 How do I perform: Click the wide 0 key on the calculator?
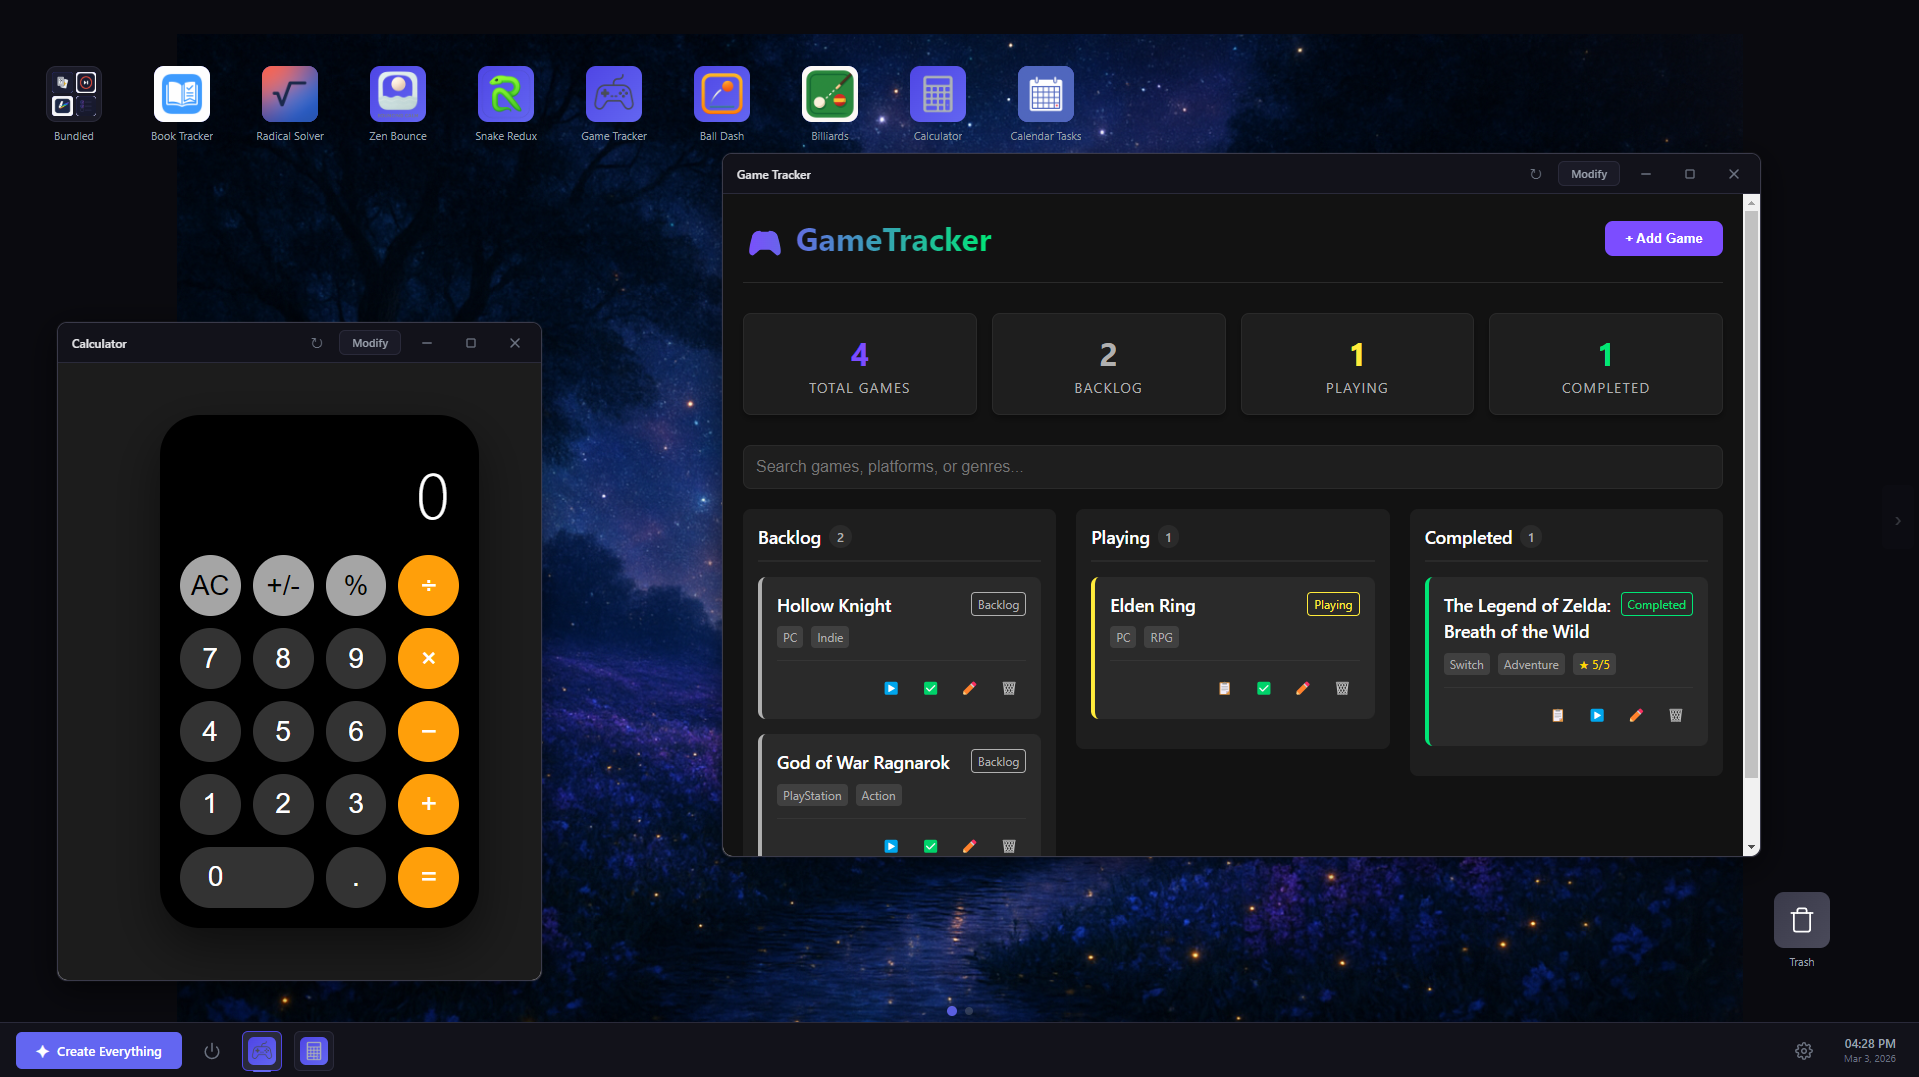point(247,877)
